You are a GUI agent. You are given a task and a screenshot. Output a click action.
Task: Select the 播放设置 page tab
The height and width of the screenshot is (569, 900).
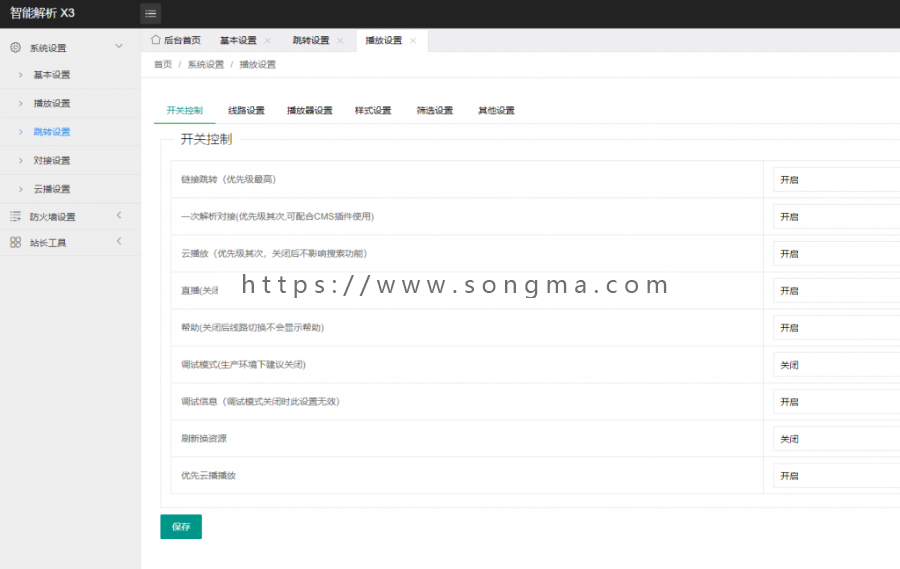tap(383, 40)
